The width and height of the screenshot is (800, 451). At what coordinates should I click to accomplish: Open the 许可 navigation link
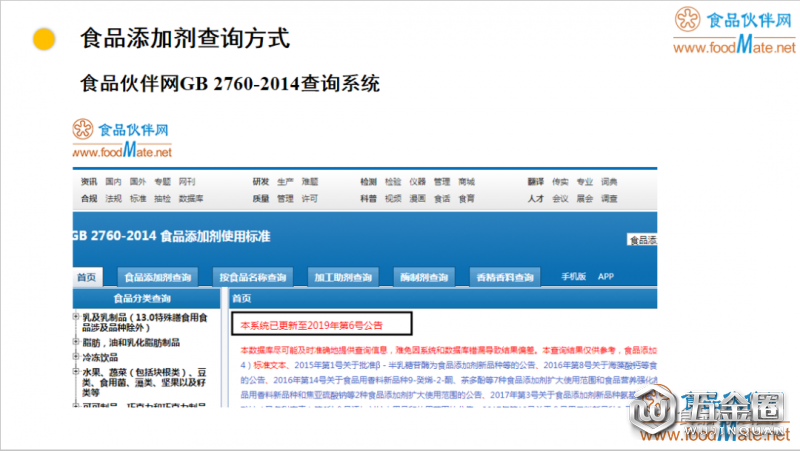(310, 198)
